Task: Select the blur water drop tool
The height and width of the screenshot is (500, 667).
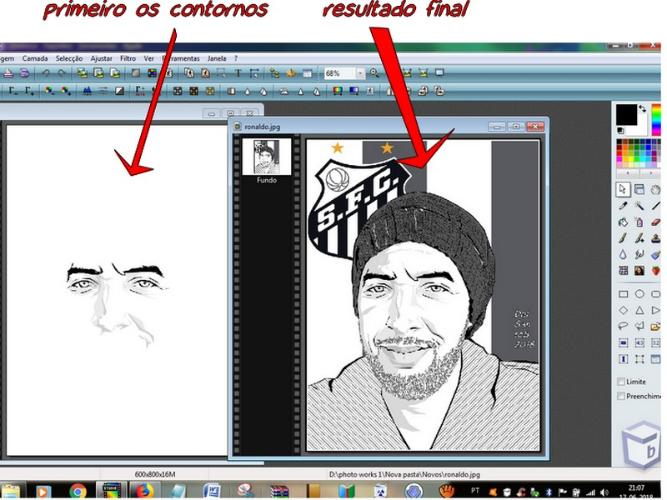Action: (x=623, y=254)
